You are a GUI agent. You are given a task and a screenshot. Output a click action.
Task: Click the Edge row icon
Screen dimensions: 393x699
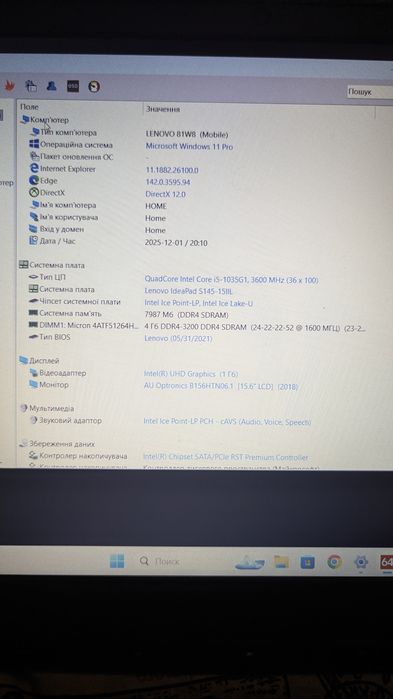point(34,181)
